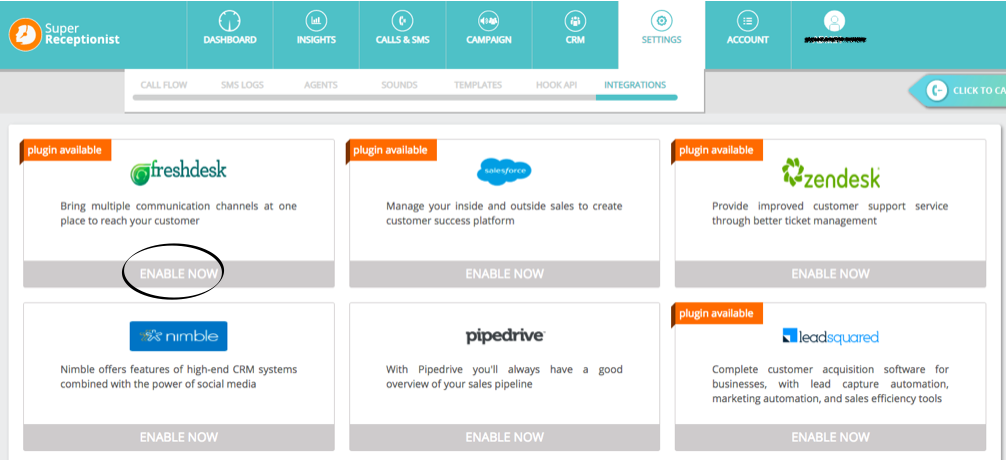The image size is (1006, 466).
Task: Click the LeadSquared logo
Action: pos(831,336)
